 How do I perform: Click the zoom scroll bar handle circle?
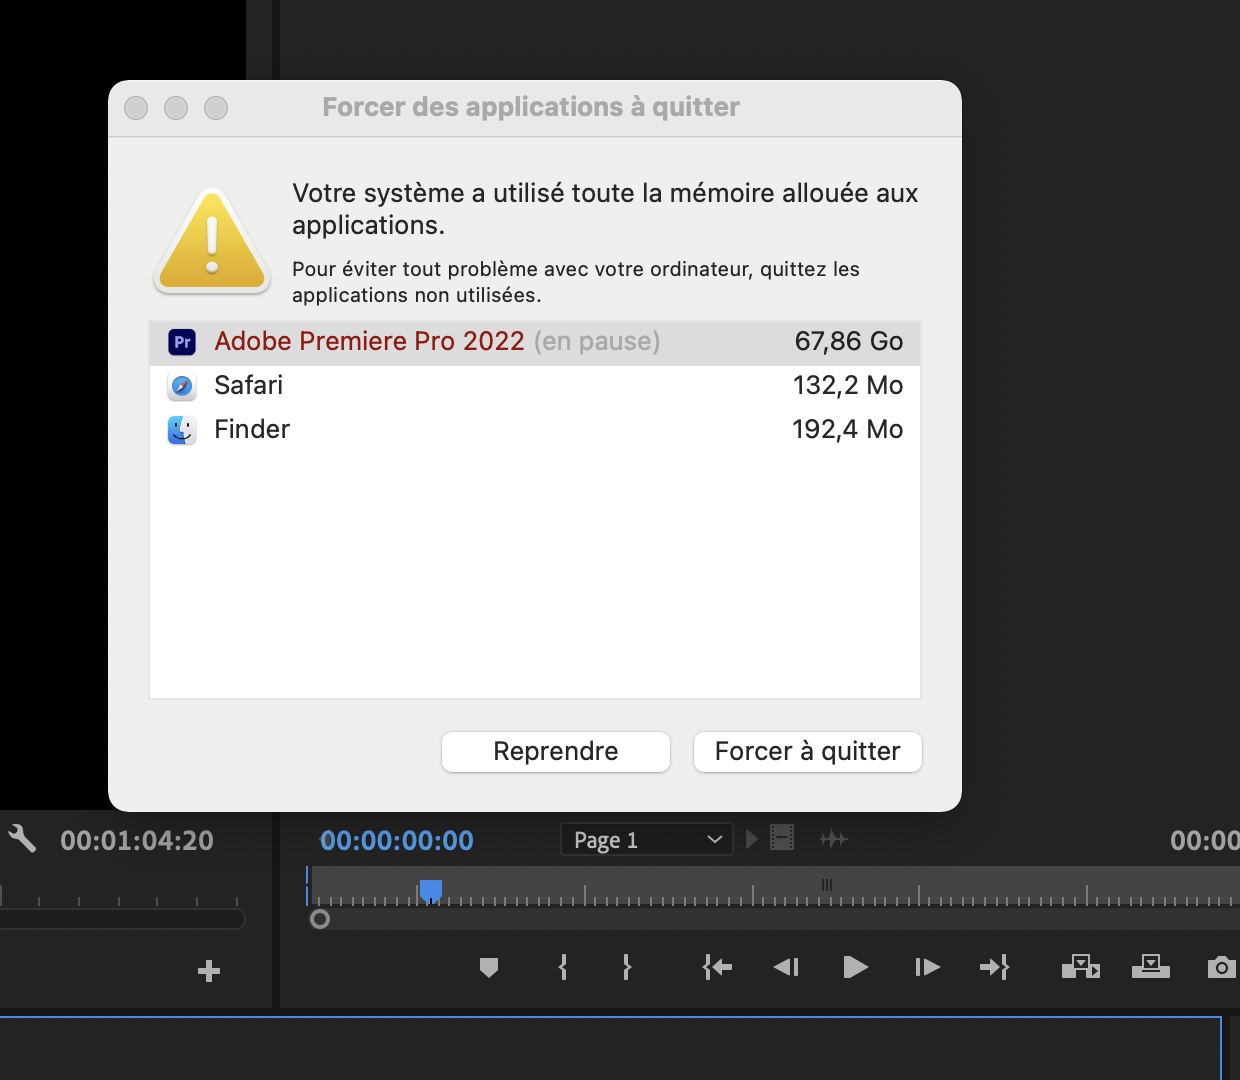point(320,918)
